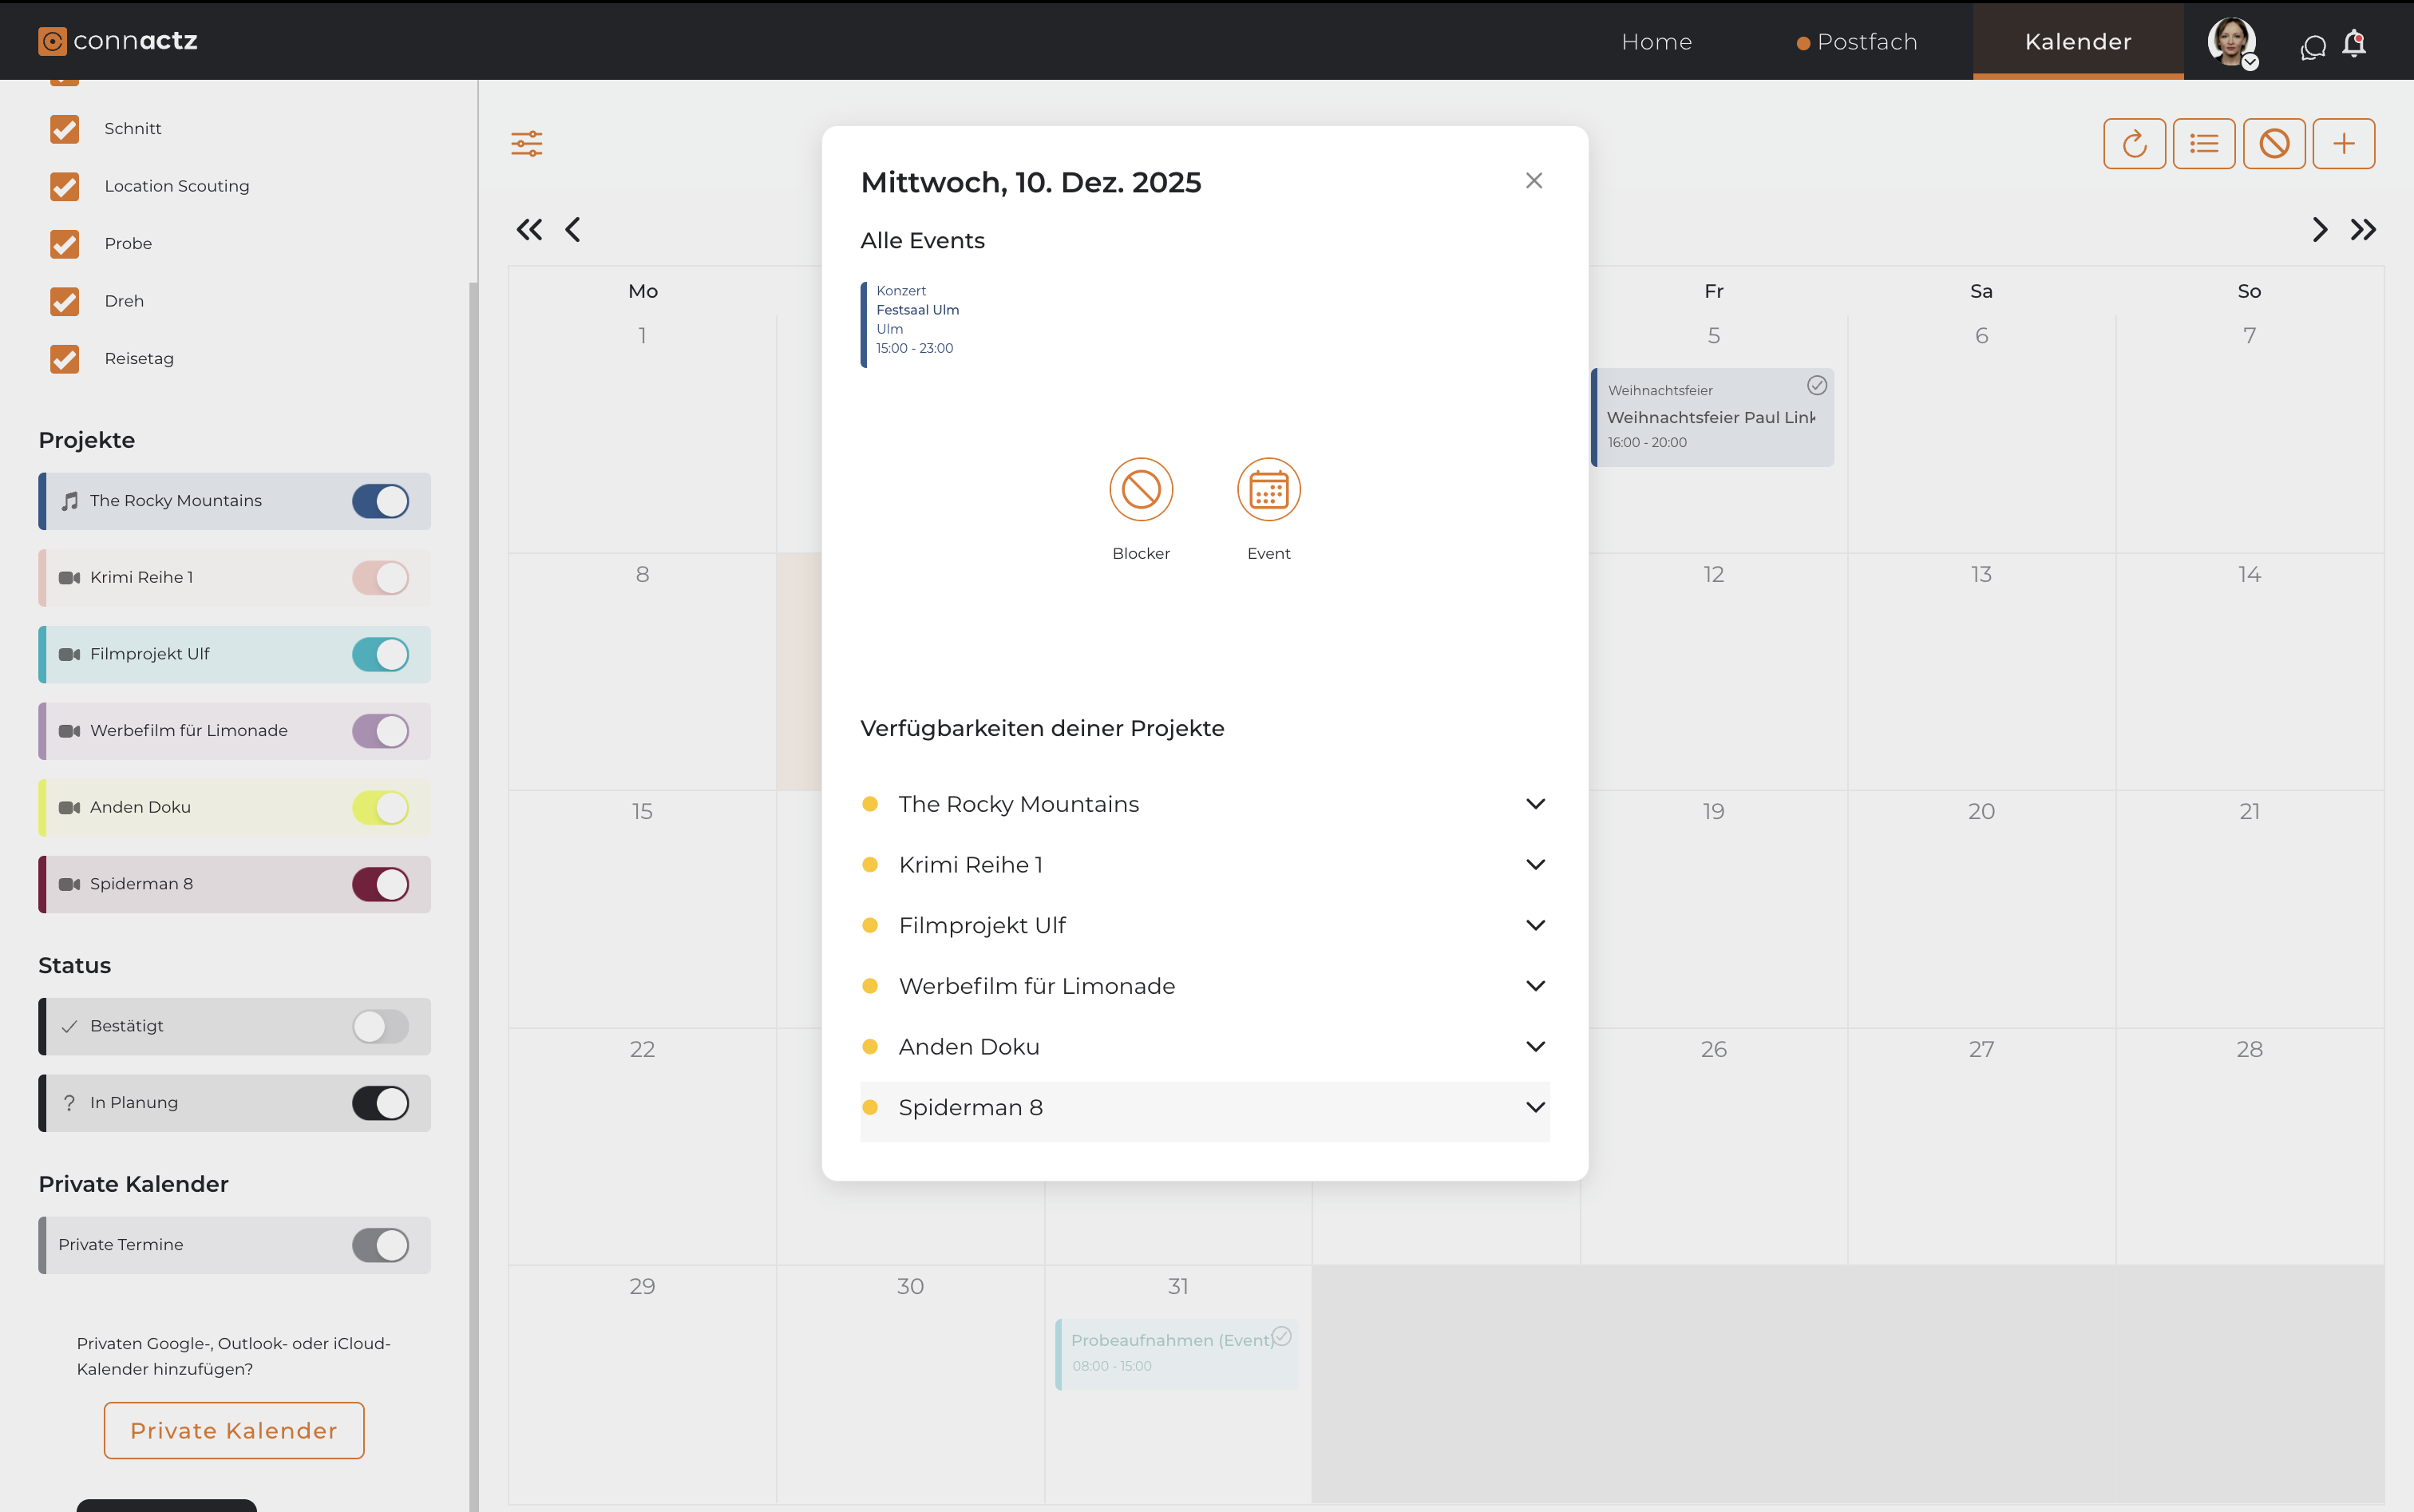Screen dimensions: 2414x1512
Task: Click the refresh calendar icon
Action: pos(2134,144)
